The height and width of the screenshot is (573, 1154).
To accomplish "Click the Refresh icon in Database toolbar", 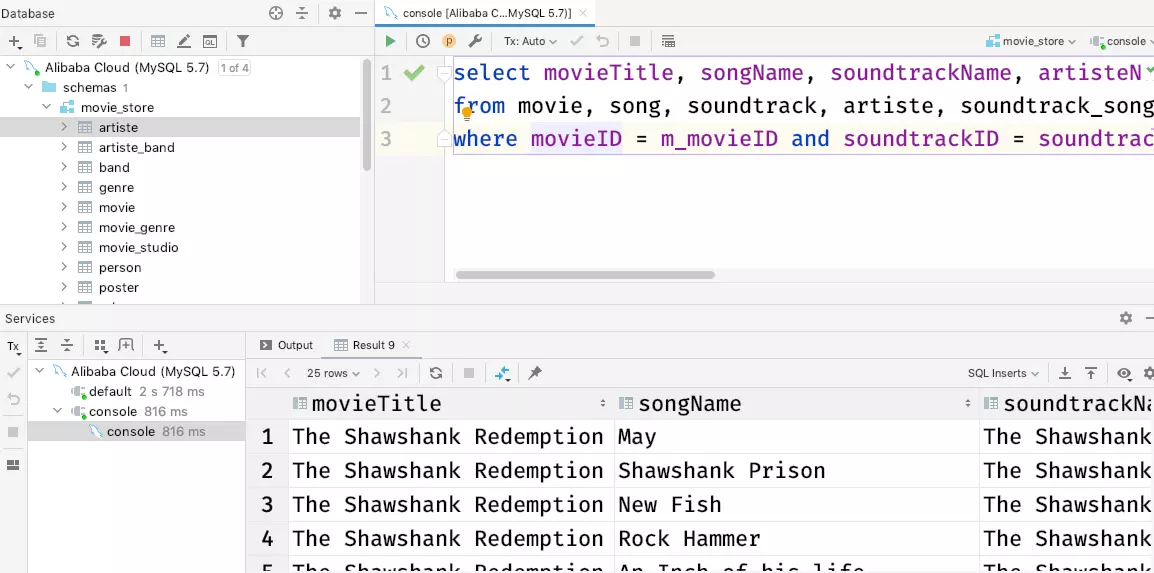I will point(73,41).
